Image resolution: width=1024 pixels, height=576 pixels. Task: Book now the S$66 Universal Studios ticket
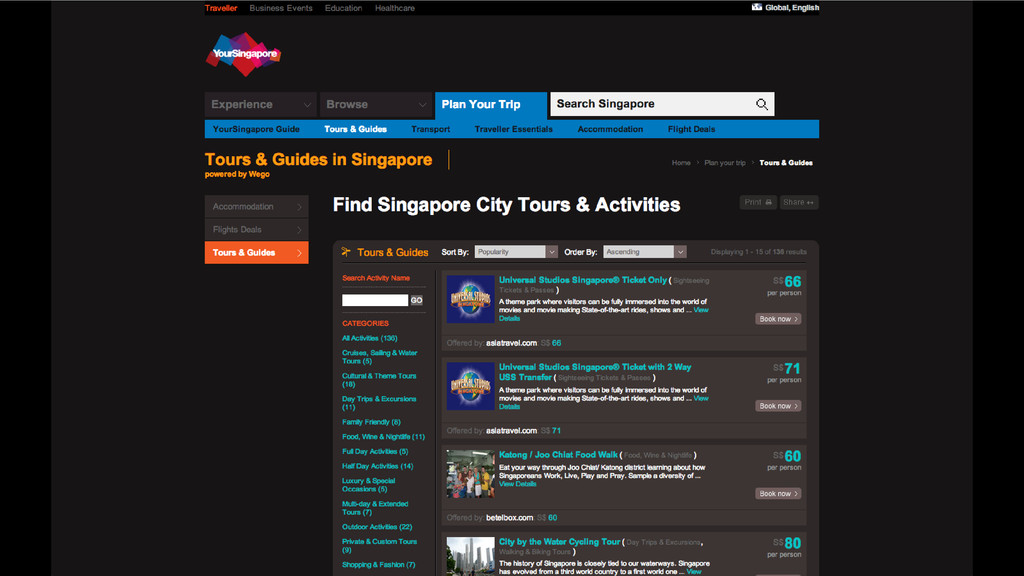click(778, 319)
